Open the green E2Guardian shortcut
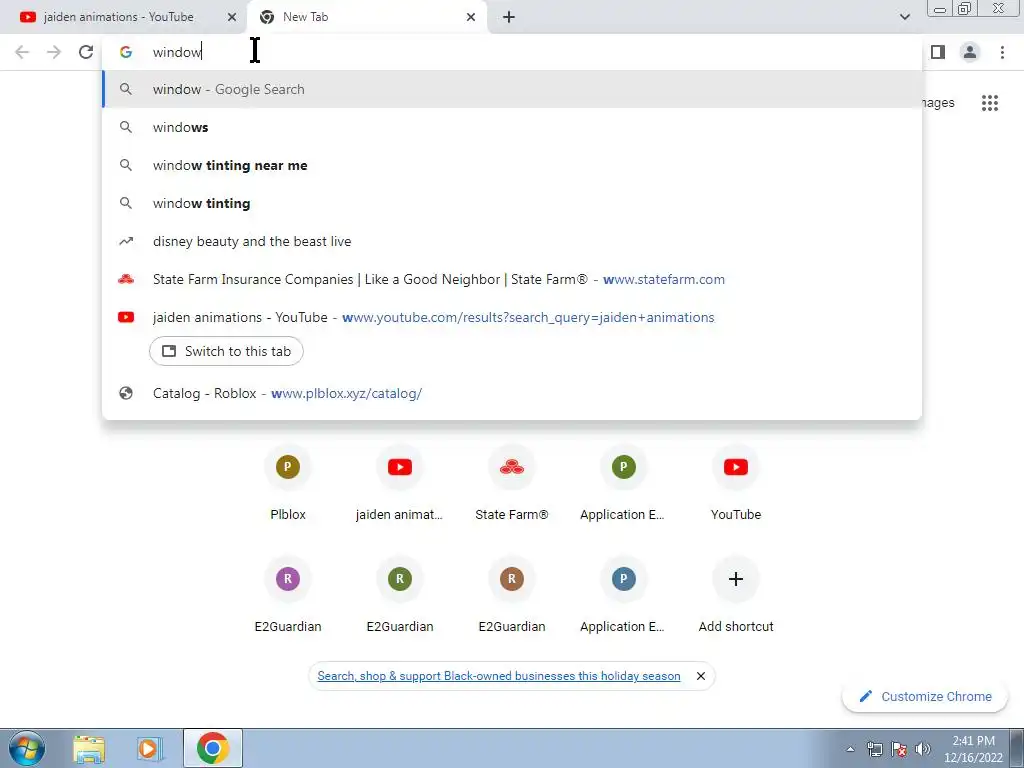Viewport: 1024px width, 768px height. point(400,594)
